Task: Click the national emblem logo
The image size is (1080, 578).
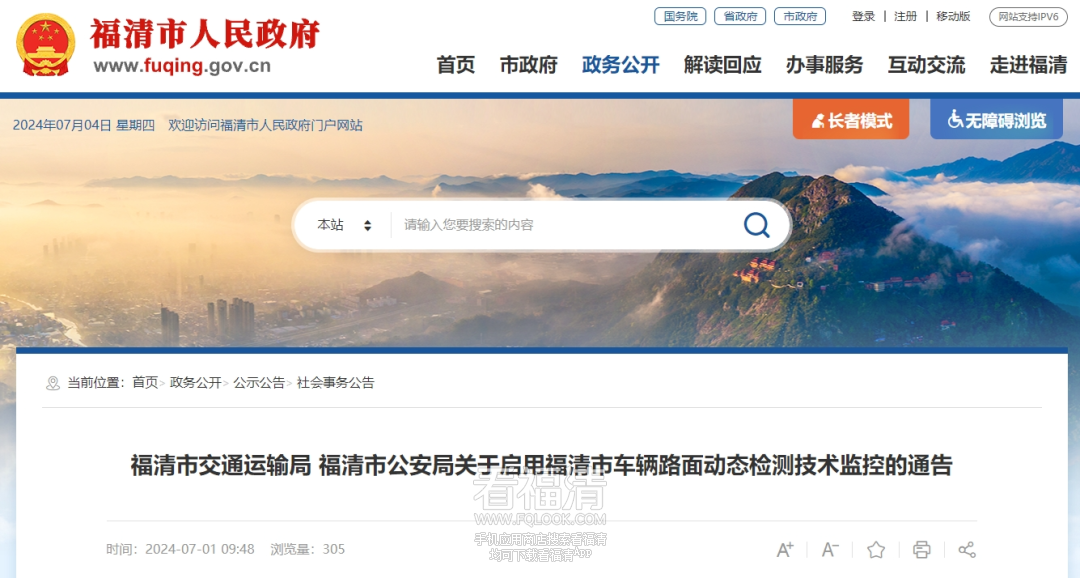Action: (45, 45)
